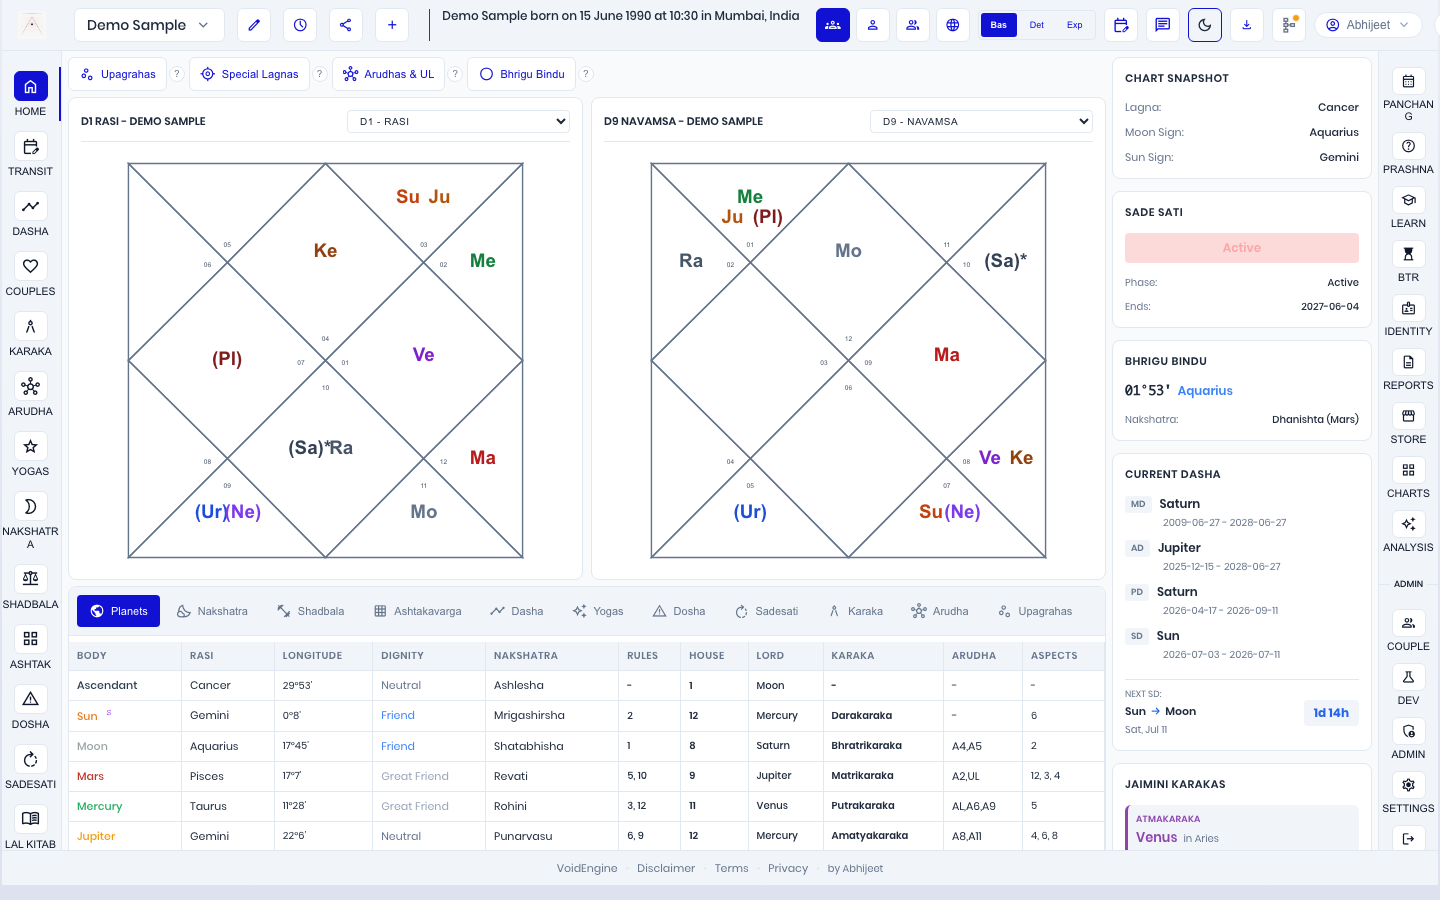Open the Dosha warning icon
The width and height of the screenshot is (1440, 900).
click(30, 699)
